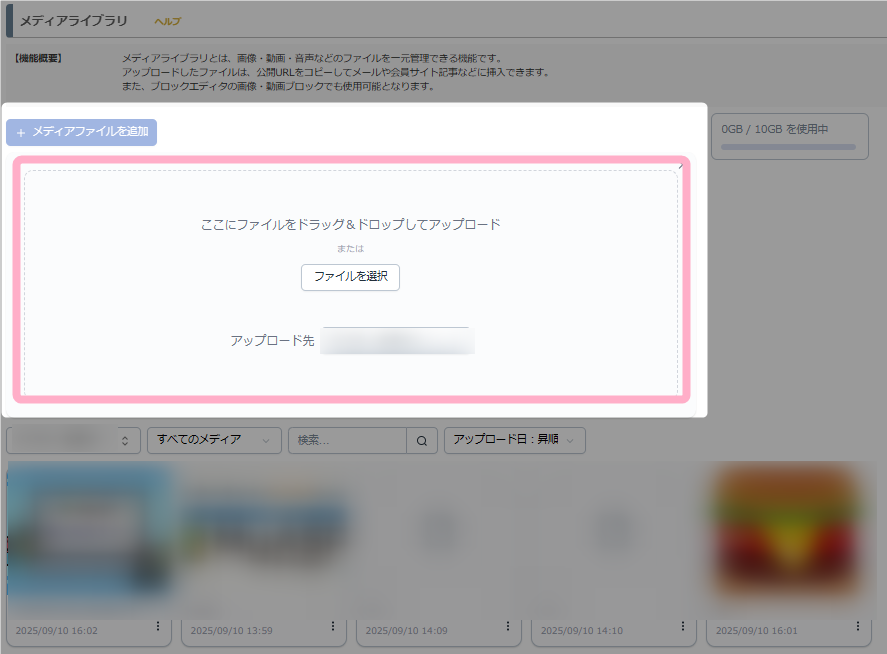This screenshot has height=654, width=887.
Task: Open three-dot menu for the 2025/09/10 16:01 item
Action: pos(857,626)
